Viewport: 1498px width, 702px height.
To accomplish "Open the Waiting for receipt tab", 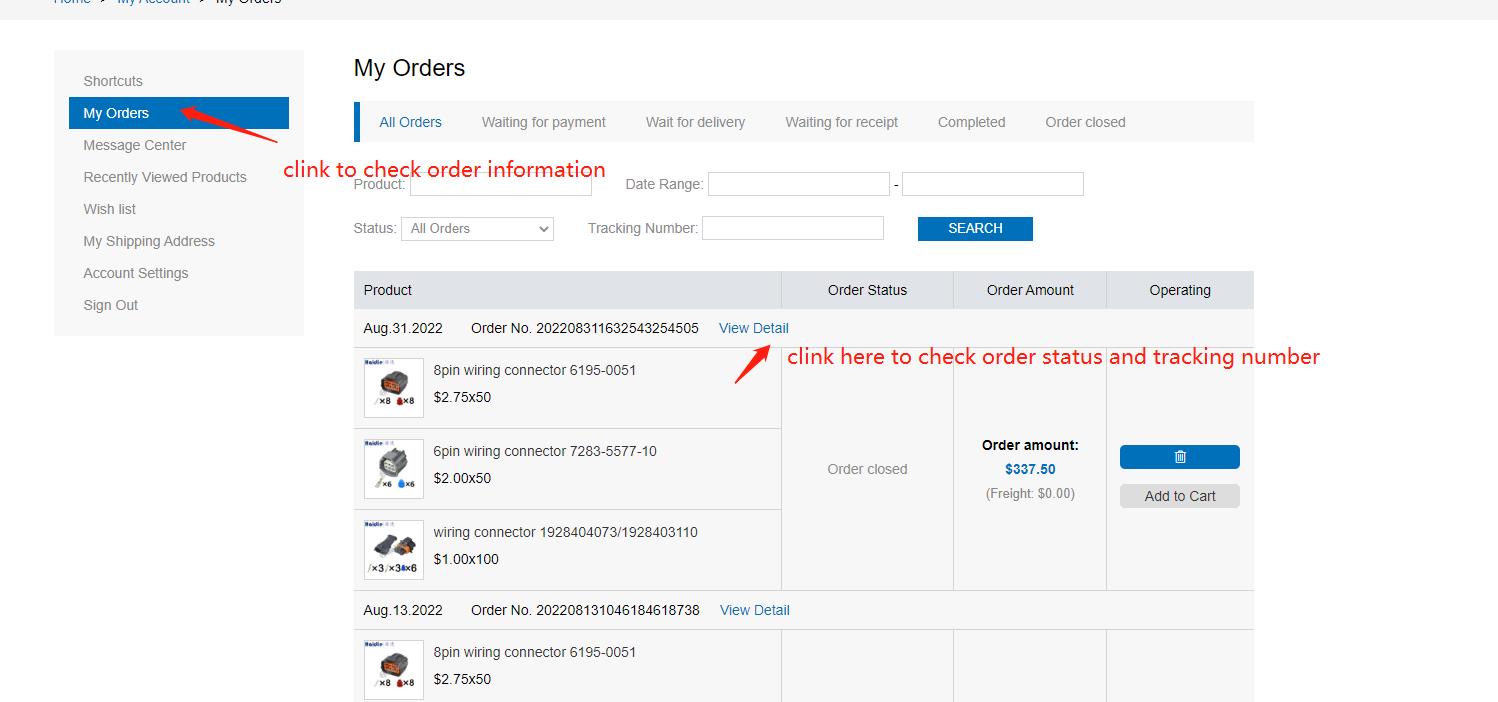I will 841,122.
